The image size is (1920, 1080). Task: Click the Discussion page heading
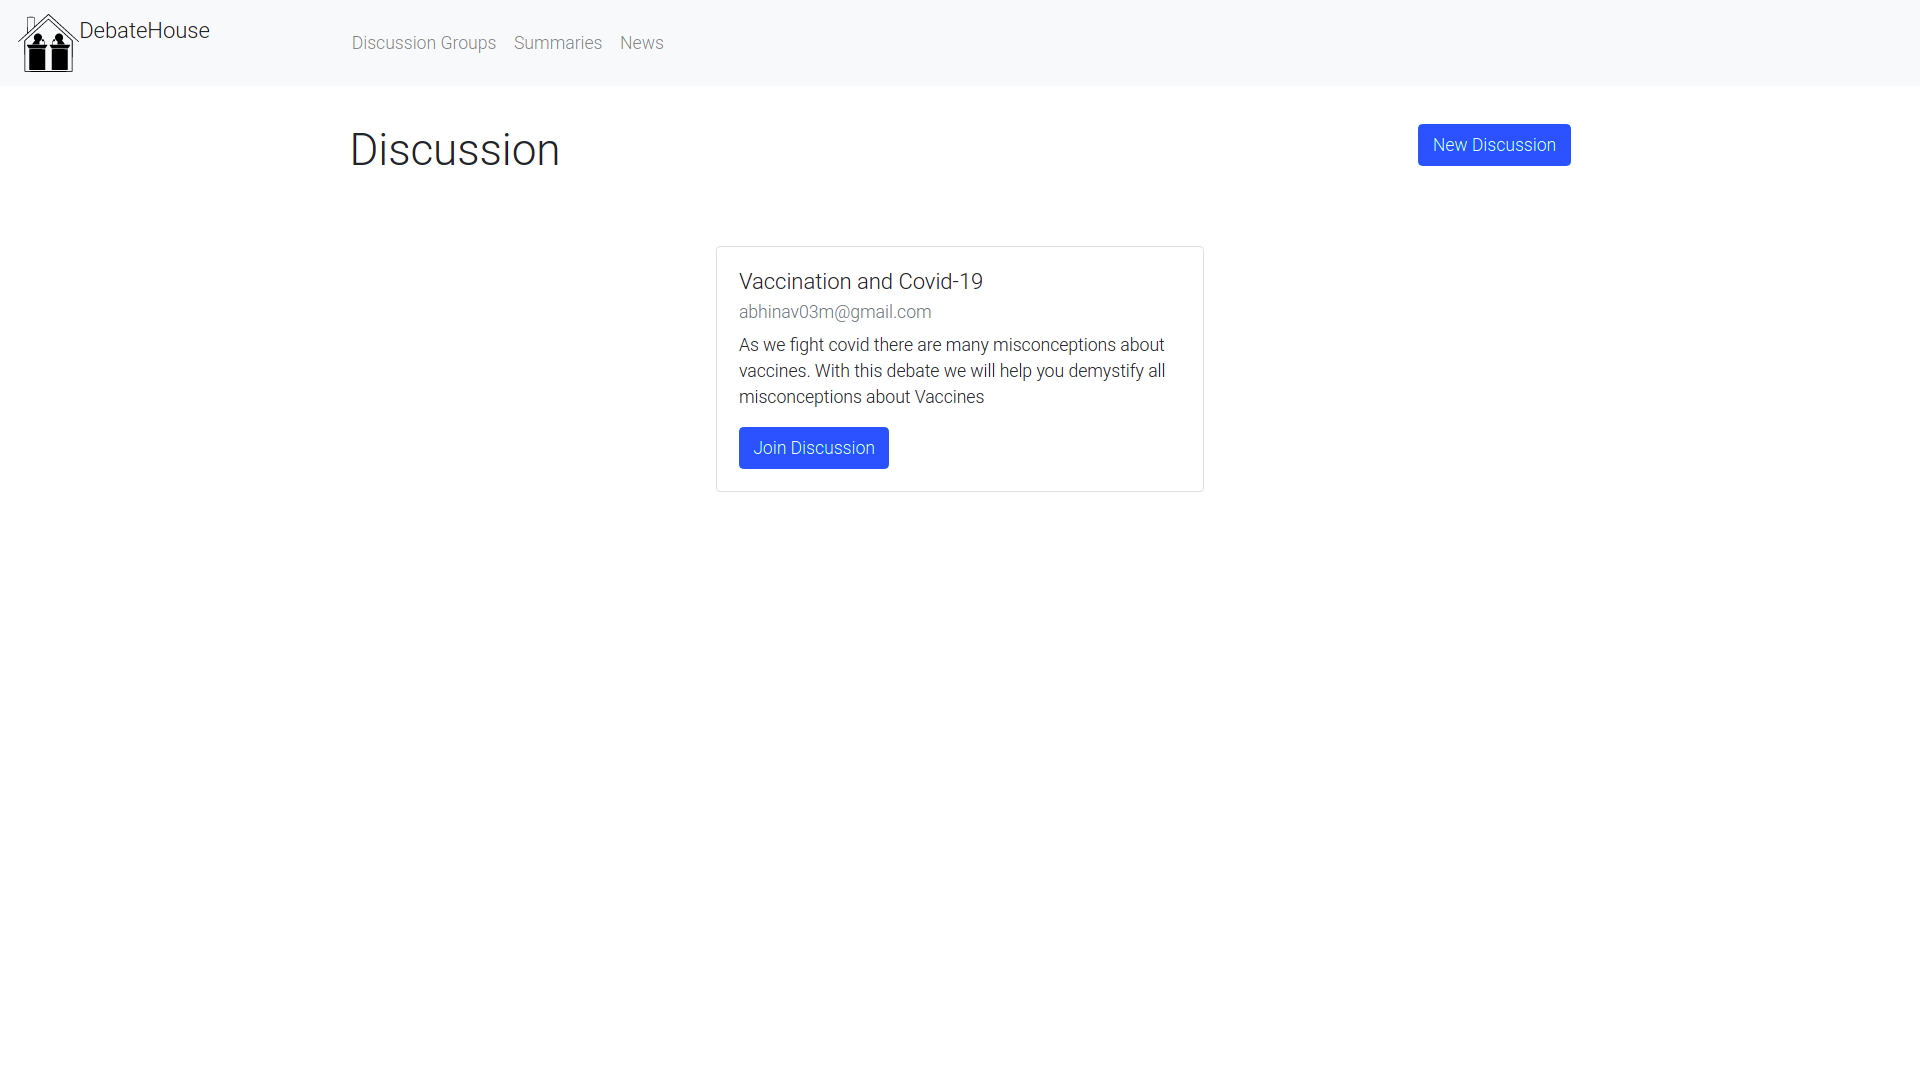pos(454,150)
